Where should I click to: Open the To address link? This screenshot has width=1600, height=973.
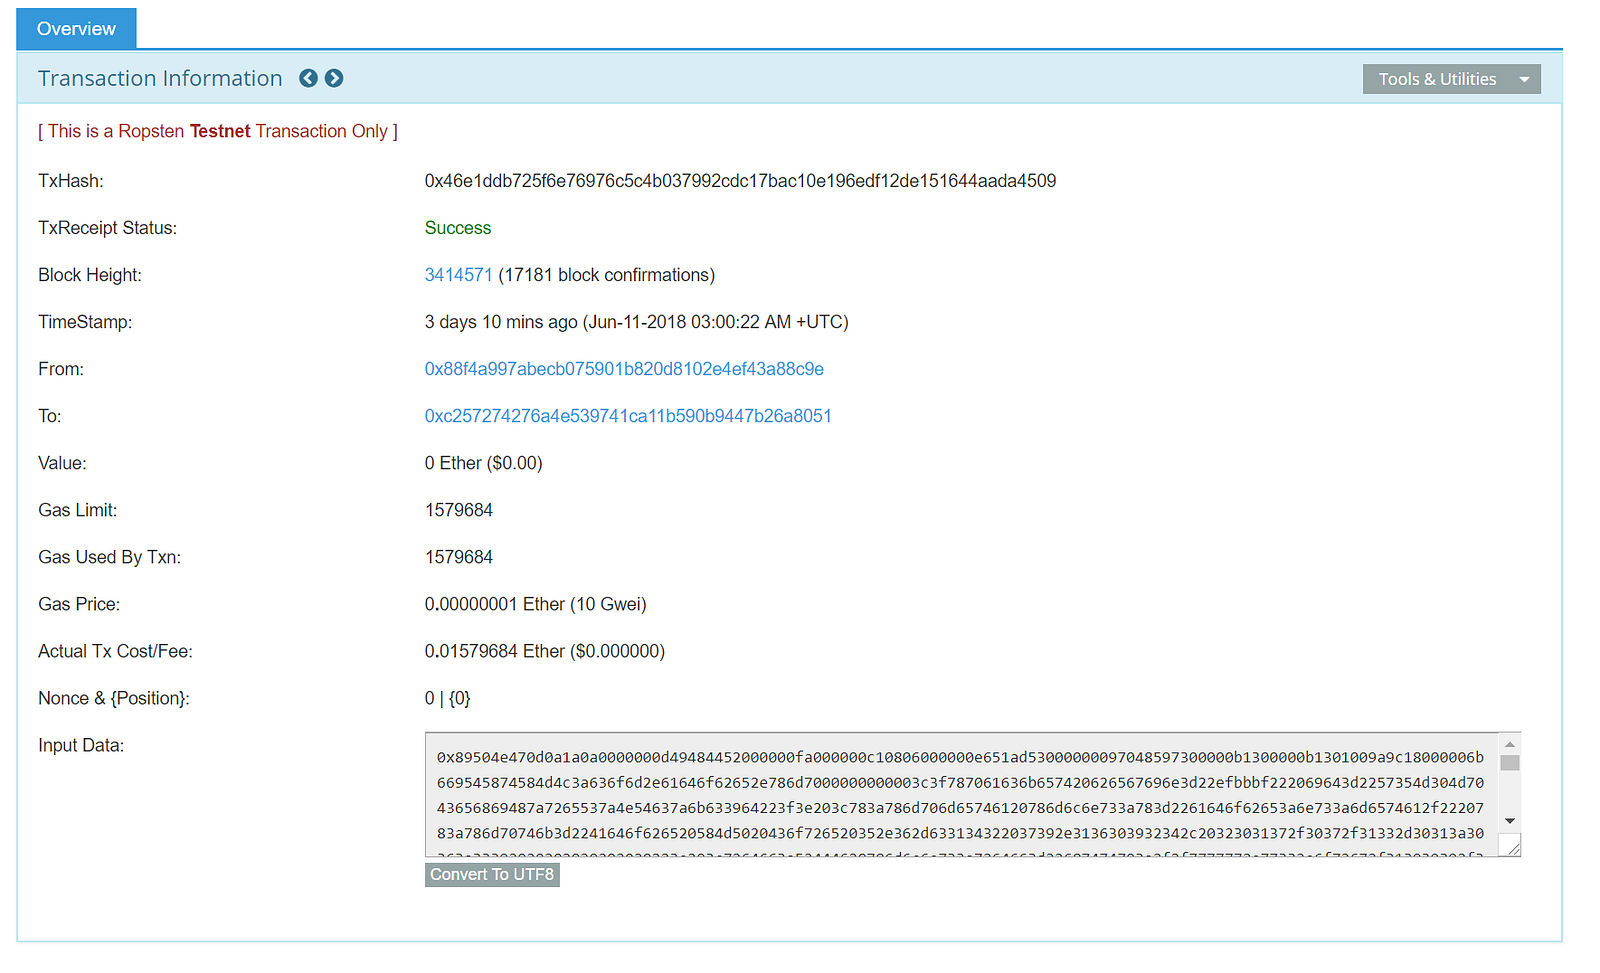coord(628,416)
